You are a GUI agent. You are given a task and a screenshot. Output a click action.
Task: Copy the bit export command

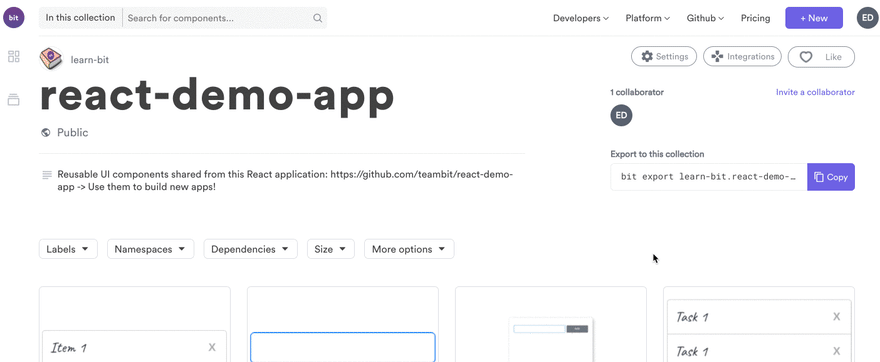tap(831, 177)
